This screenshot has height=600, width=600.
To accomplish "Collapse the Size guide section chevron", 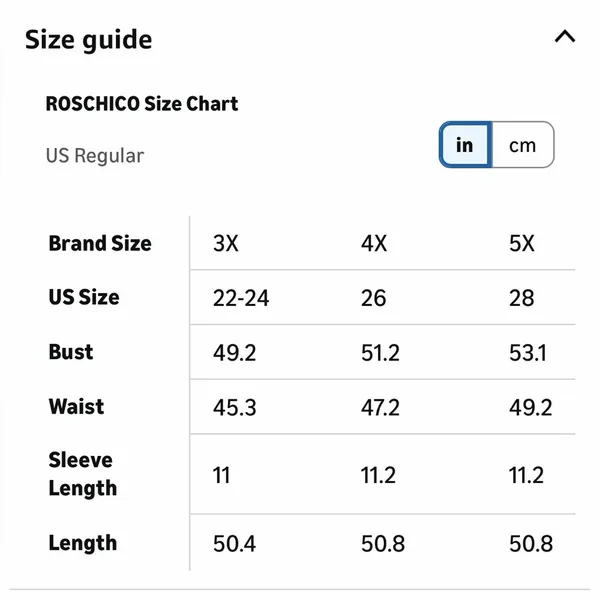I will [x=565, y=37].
